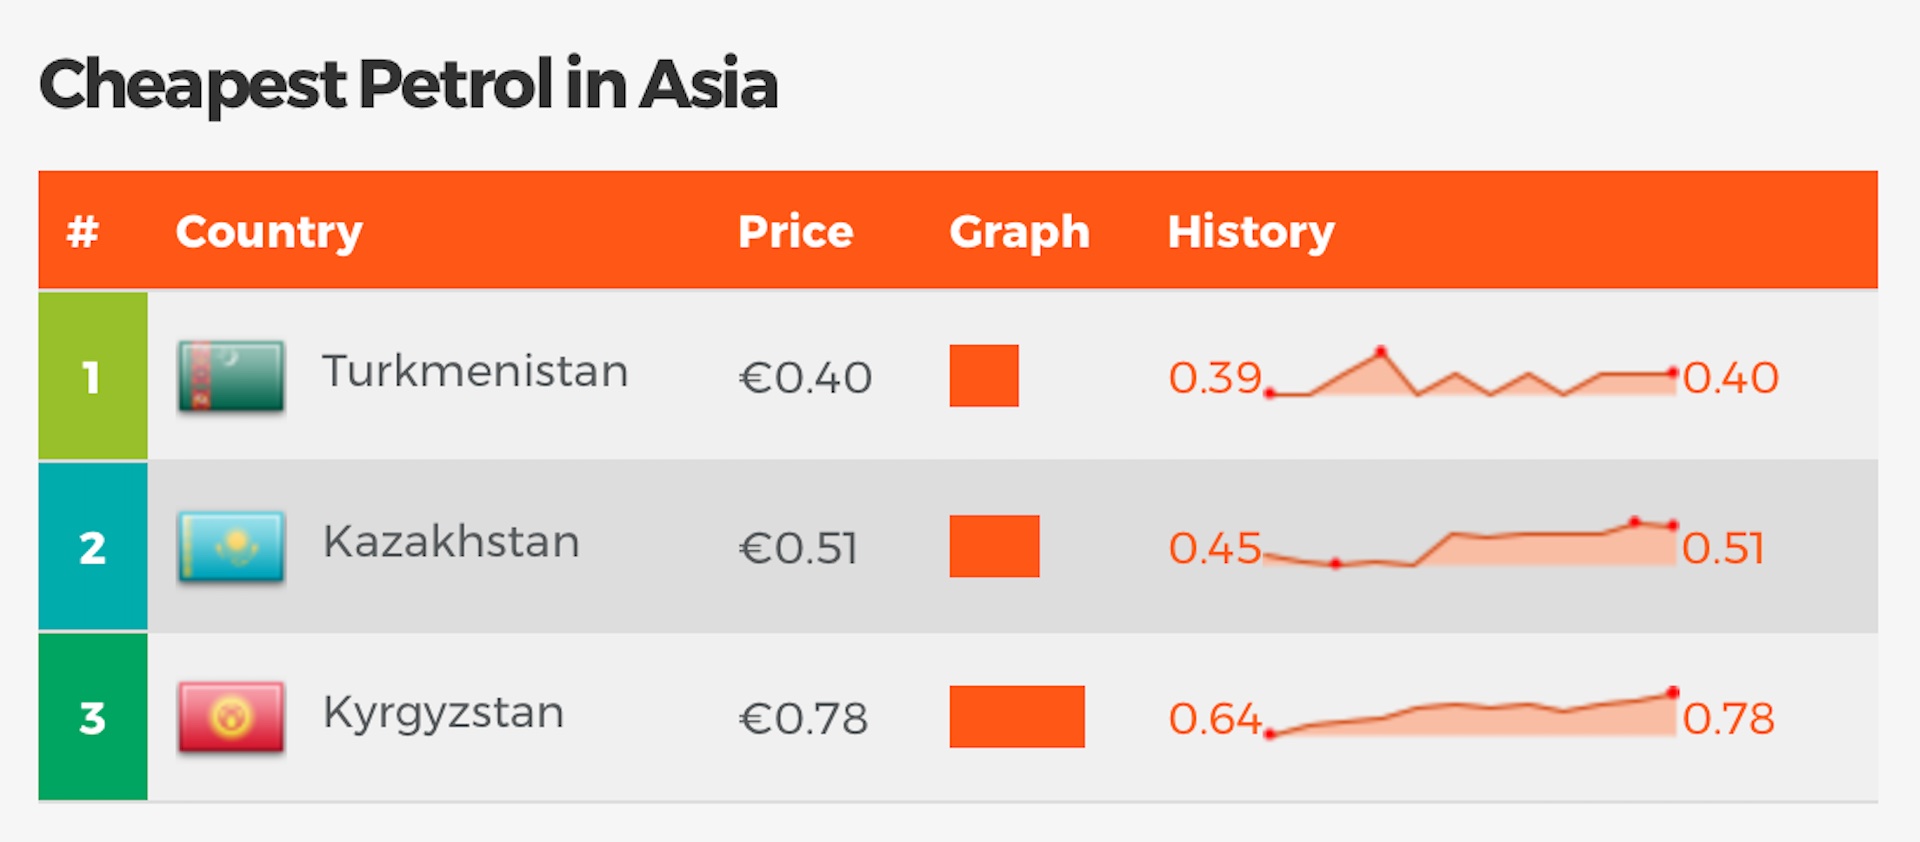Open the Turkmenistan country link

click(475, 371)
